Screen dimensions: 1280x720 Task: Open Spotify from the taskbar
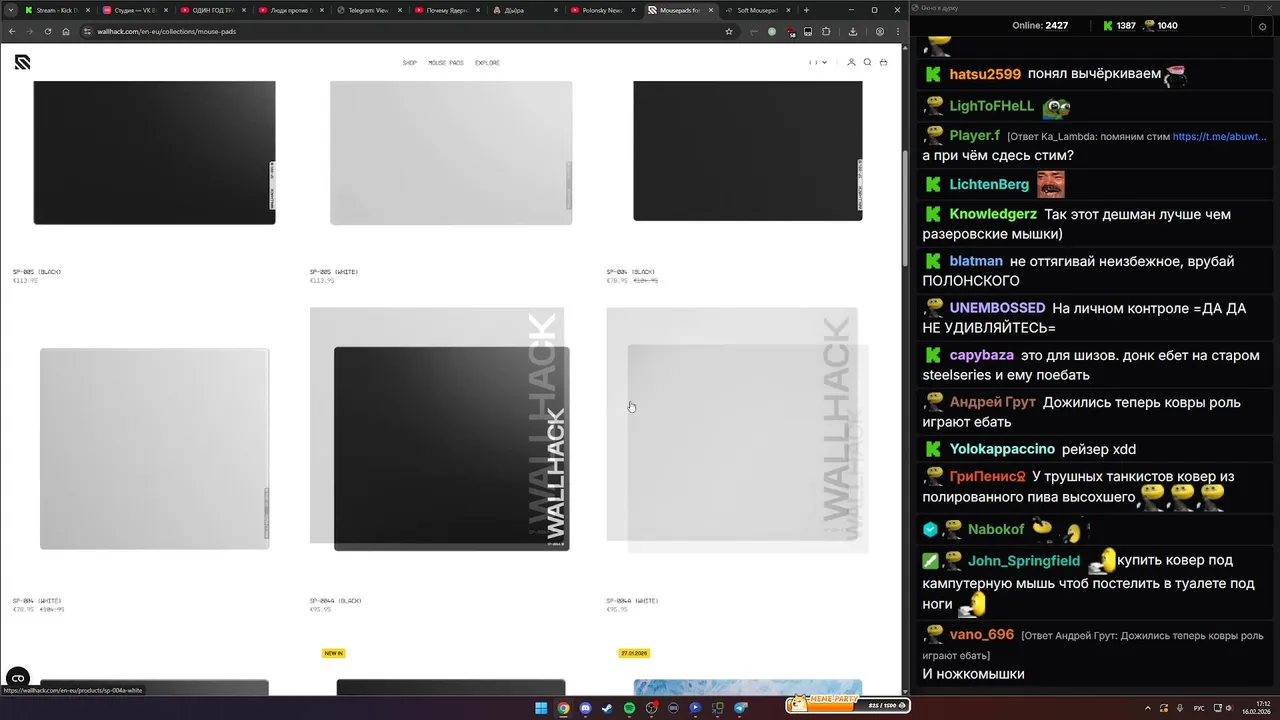pyautogui.click(x=629, y=708)
